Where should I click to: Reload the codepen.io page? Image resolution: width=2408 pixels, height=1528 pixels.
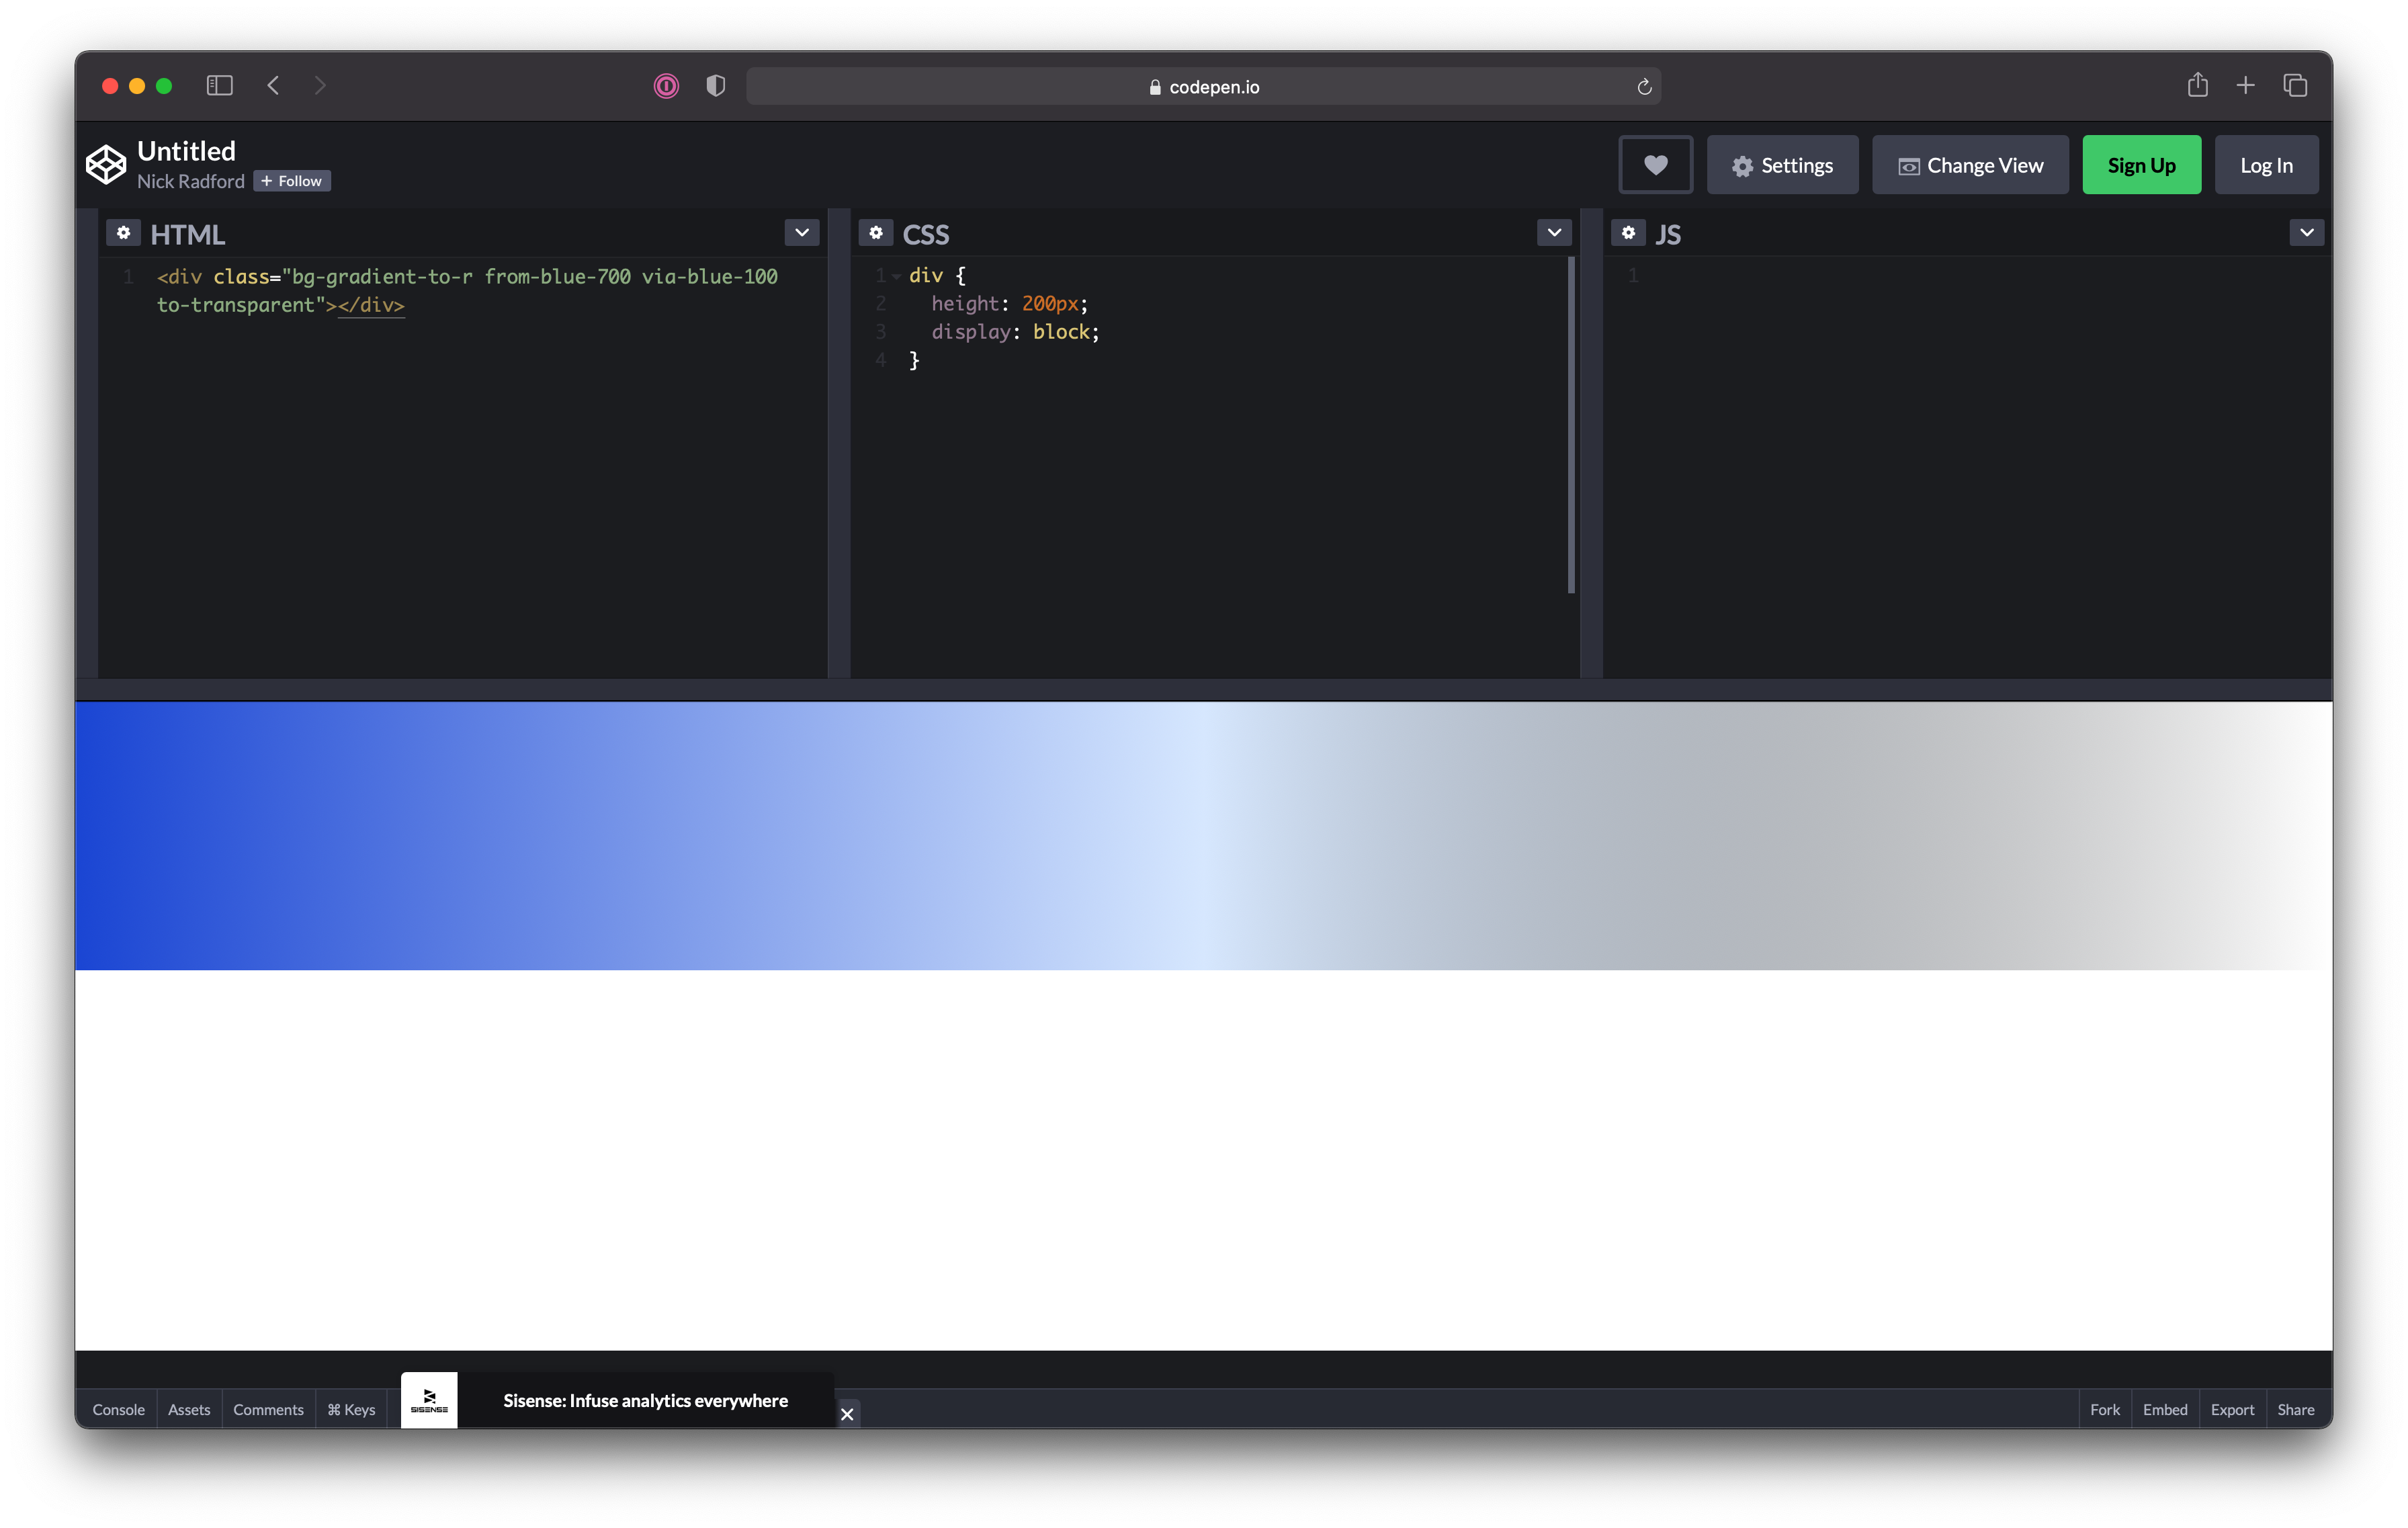(x=1644, y=87)
